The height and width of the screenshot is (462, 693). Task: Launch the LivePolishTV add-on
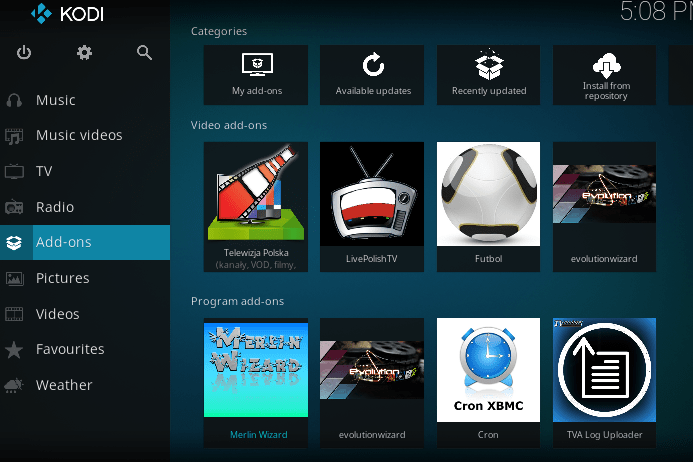[372, 206]
